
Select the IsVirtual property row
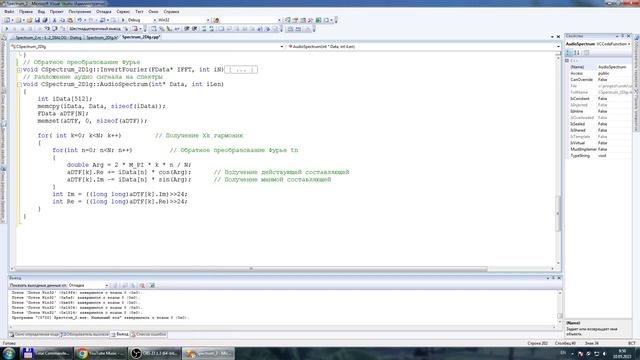(x=598, y=143)
